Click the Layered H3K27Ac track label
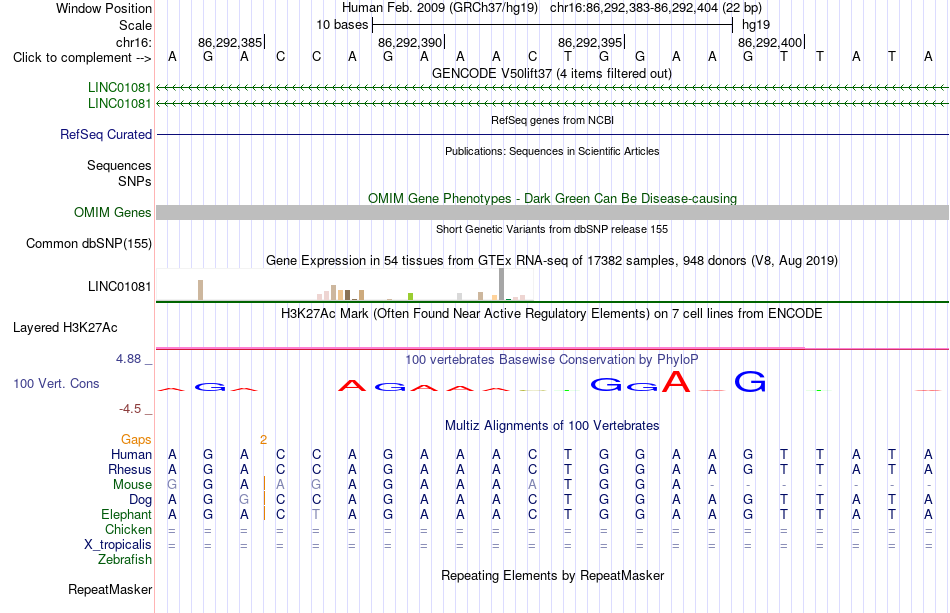The image size is (950, 613). point(65,328)
